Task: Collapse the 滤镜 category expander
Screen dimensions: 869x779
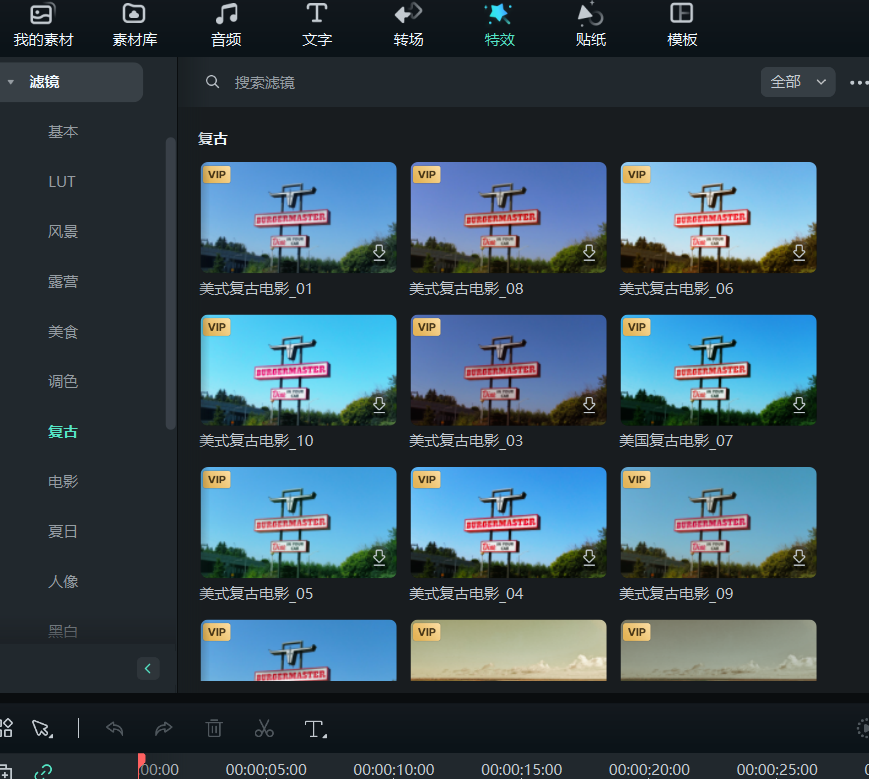Action: (x=11, y=82)
